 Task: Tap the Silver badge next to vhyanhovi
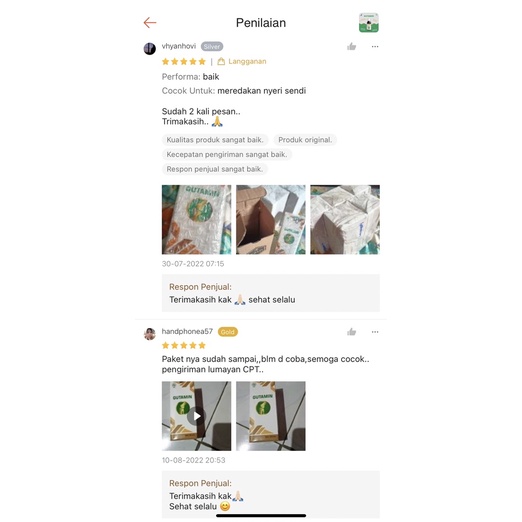212,47
